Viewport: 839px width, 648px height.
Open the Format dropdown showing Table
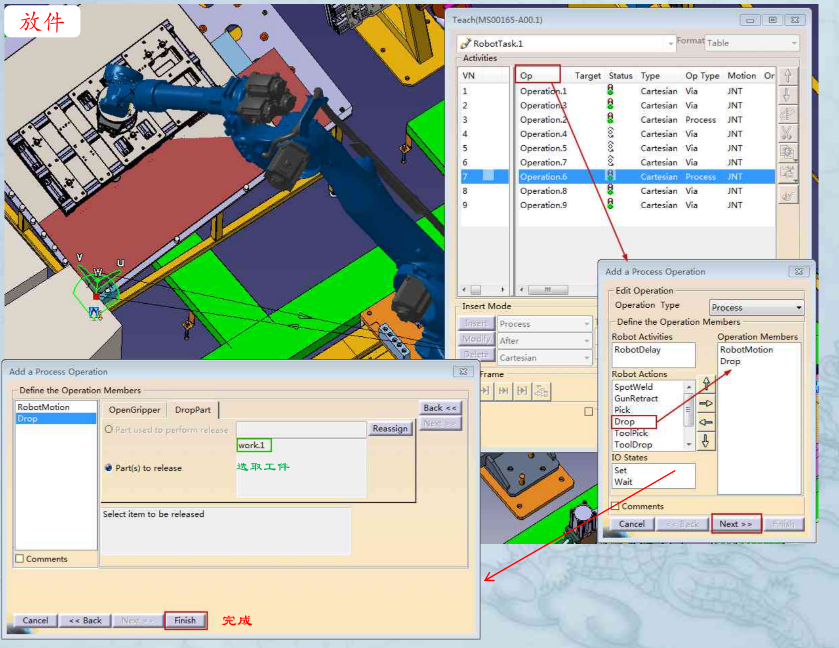click(x=752, y=44)
